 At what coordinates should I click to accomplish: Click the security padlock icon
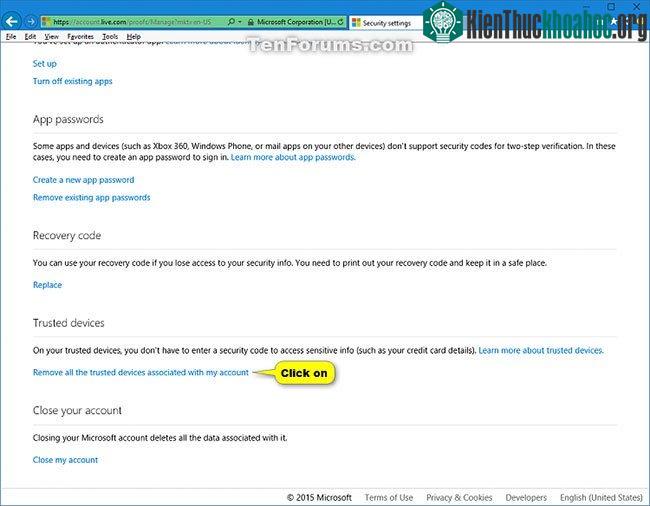click(x=250, y=22)
